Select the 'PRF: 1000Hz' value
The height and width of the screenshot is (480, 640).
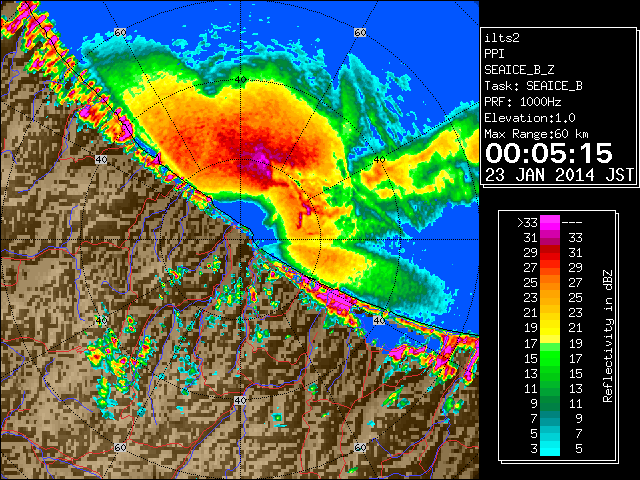coord(523,102)
